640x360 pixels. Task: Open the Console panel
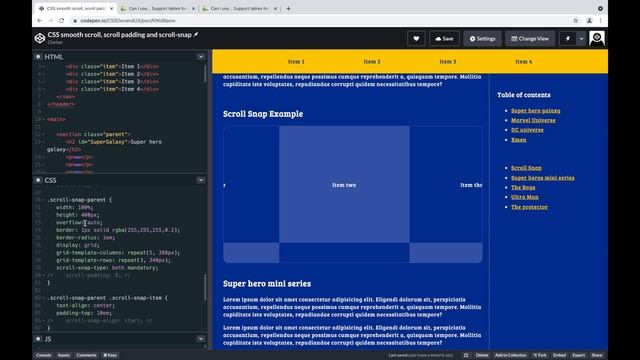[44, 355]
